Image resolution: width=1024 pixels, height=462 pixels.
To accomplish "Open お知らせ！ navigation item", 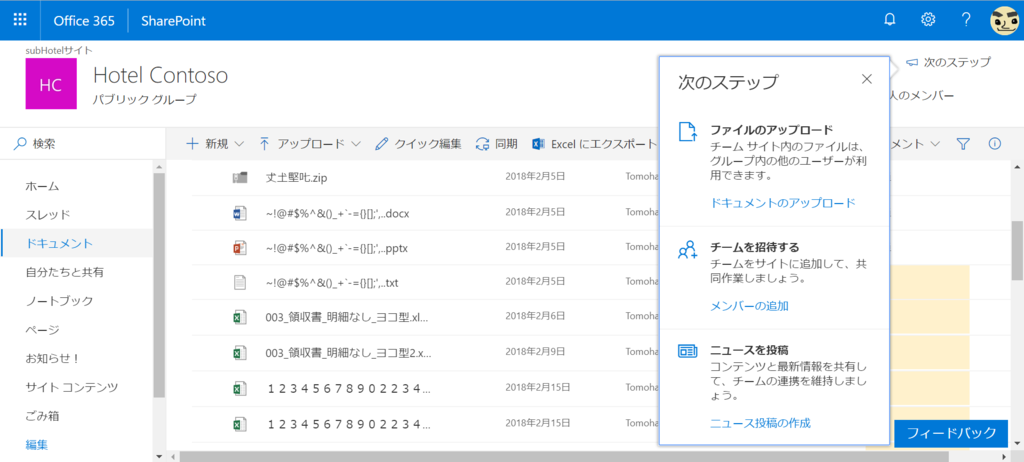I will click(52, 358).
